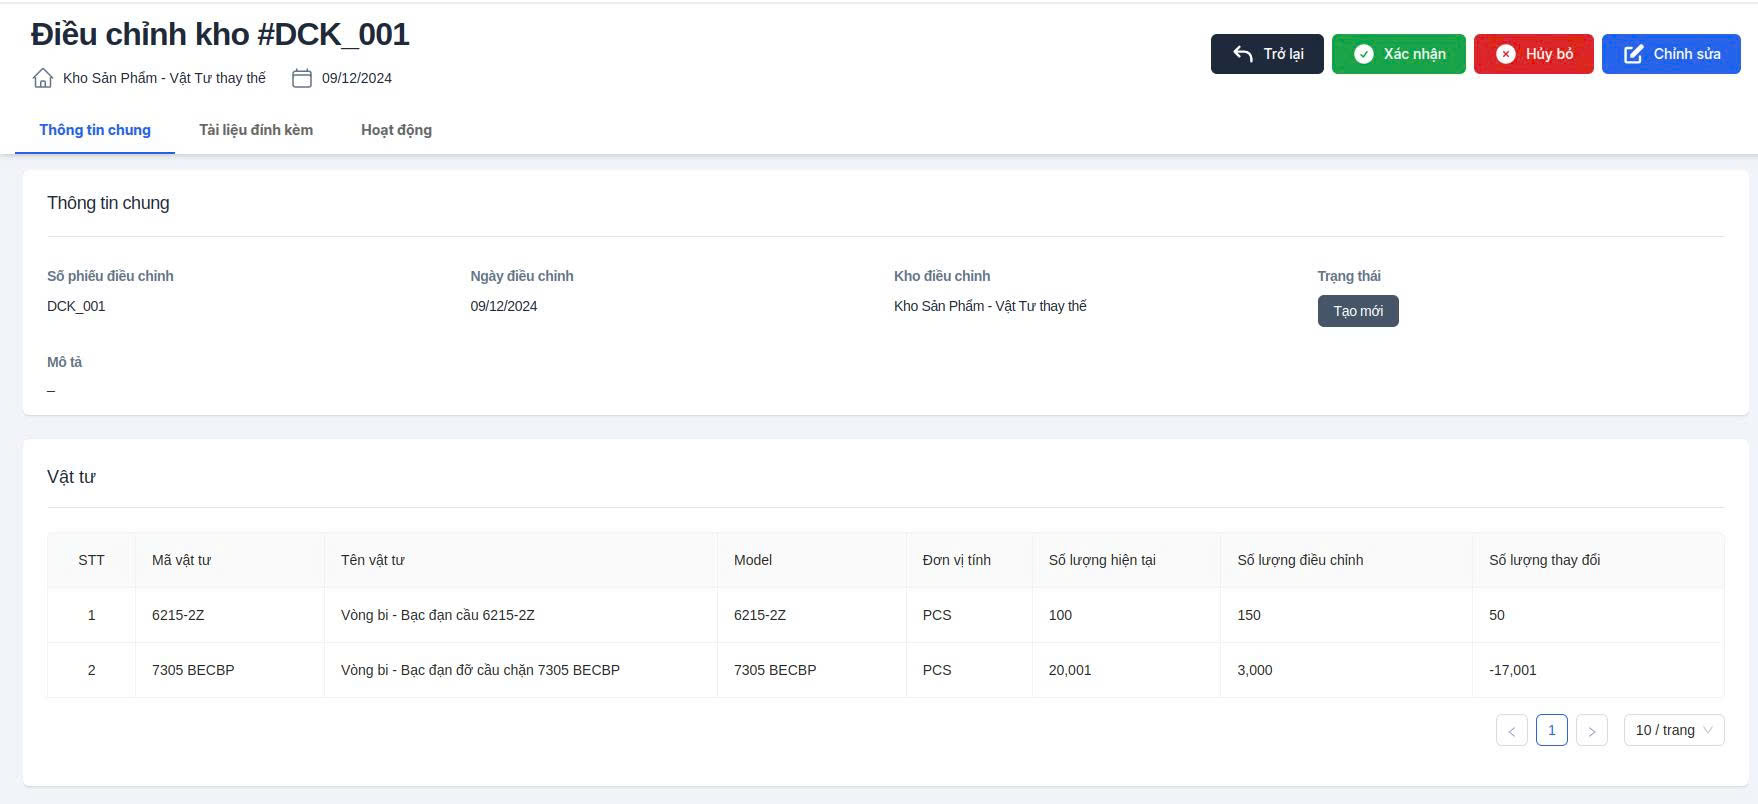This screenshot has height=804, width=1758.
Task: Open the 10 / trang page size dropdown
Action: [1673, 731]
